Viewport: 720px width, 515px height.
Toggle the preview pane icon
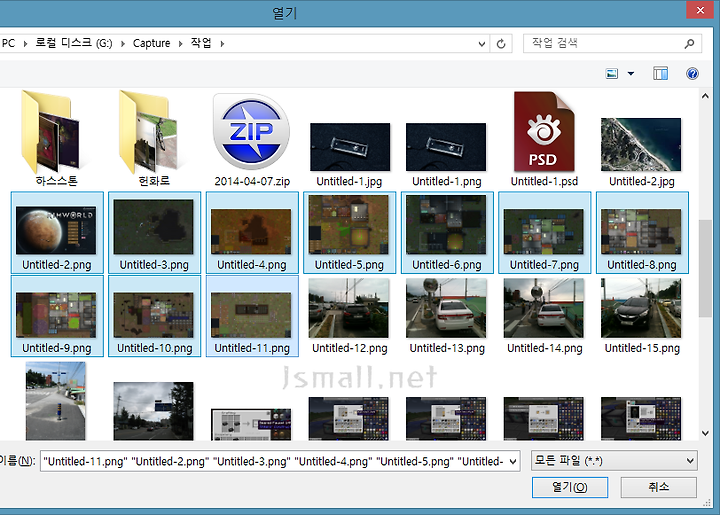pos(660,73)
